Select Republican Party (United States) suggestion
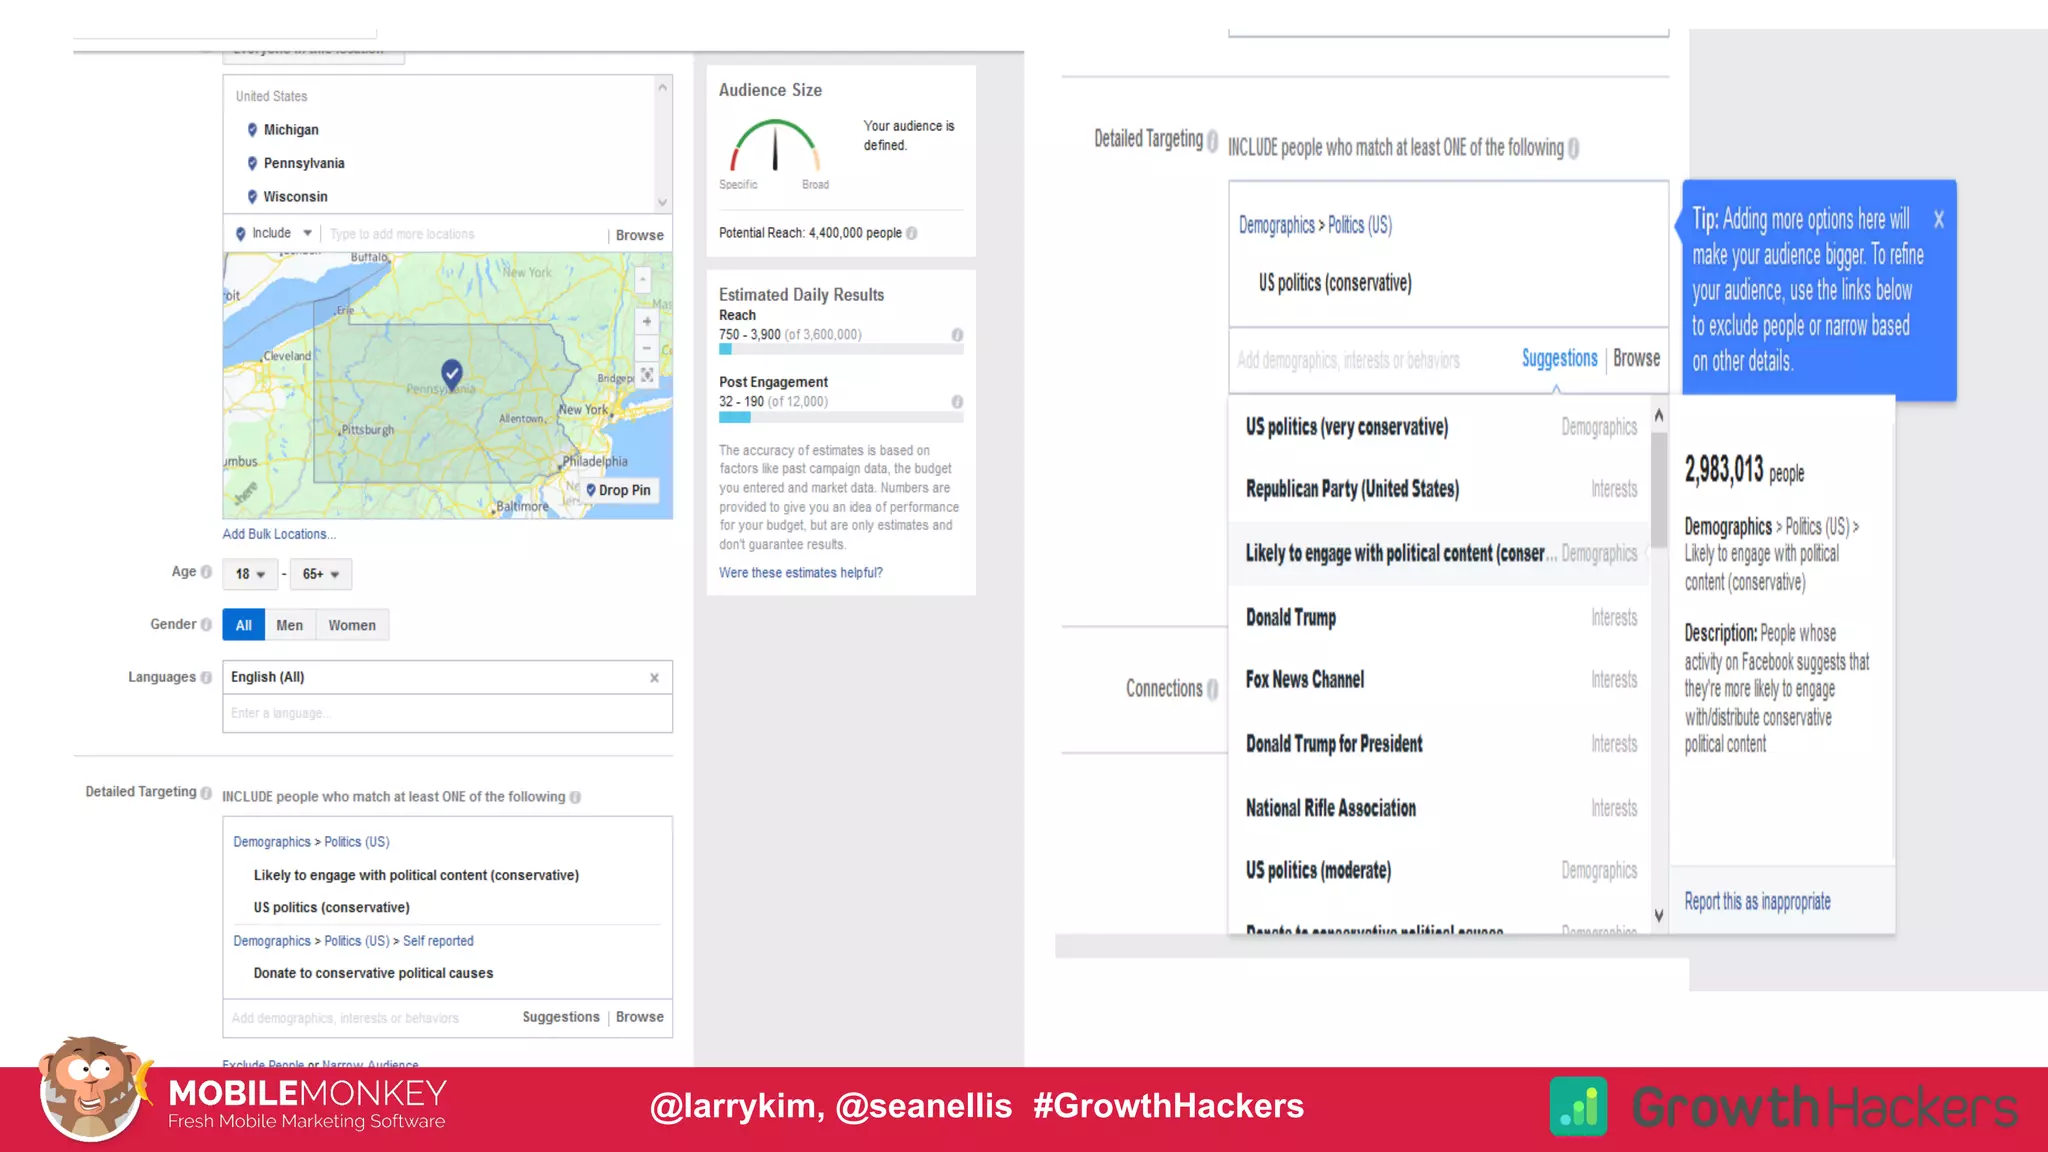 [1441, 489]
